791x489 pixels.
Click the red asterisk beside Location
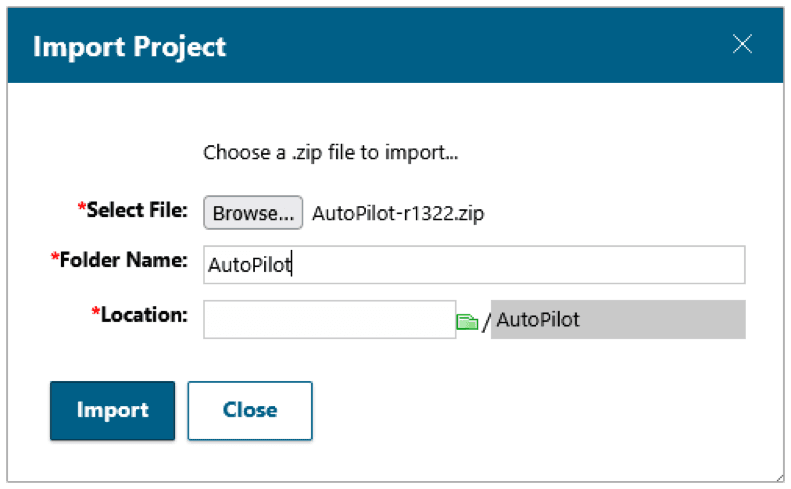coord(95,313)
